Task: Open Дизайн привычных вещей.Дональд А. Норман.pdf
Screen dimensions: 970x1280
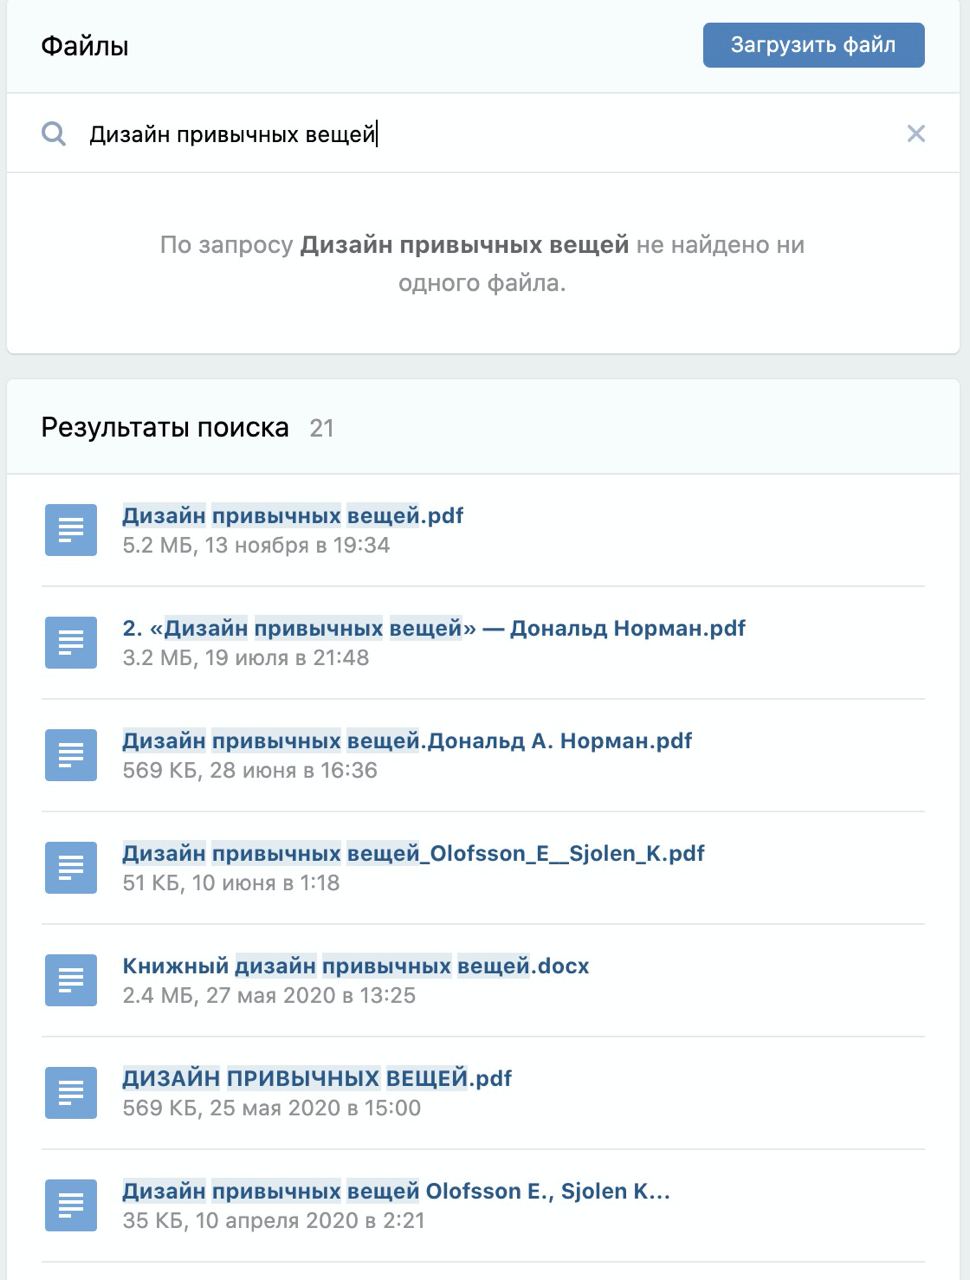Action: pyautogui.click(x=407, y=741)
